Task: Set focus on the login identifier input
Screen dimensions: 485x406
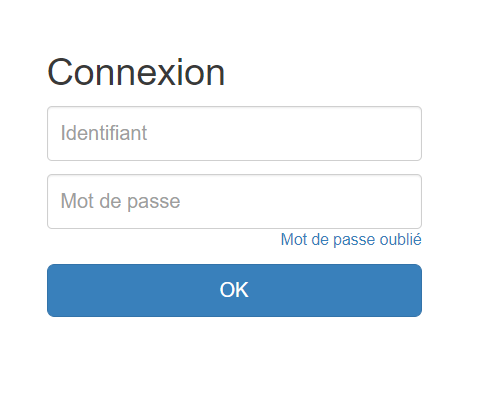Action: coord(234,133)
